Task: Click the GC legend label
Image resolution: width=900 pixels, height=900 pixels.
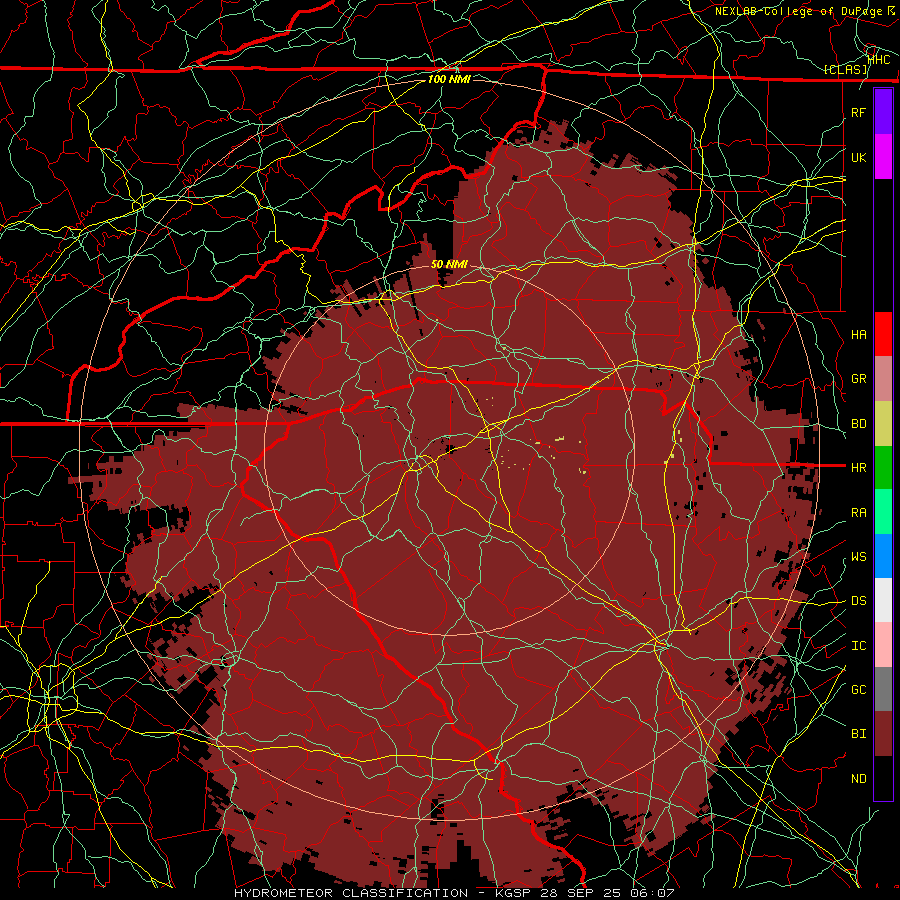Action: tap(858, 689)
